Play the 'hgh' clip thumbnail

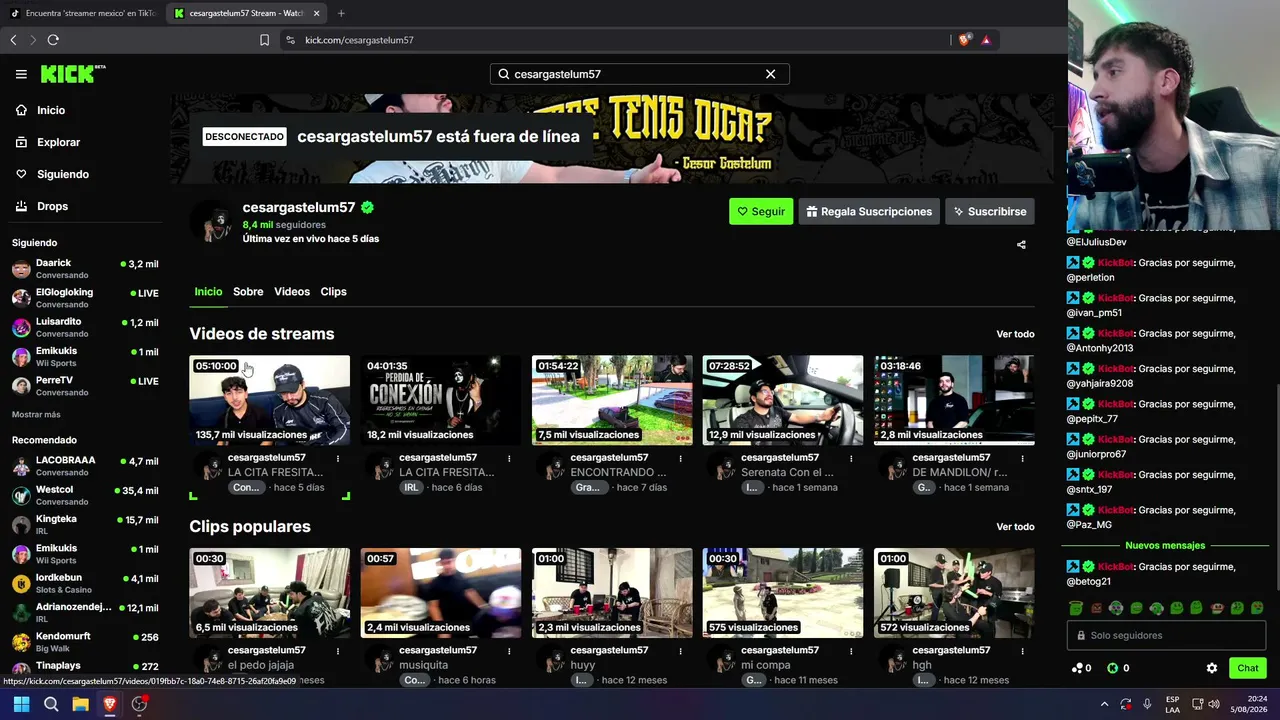[x=954, y=593]
